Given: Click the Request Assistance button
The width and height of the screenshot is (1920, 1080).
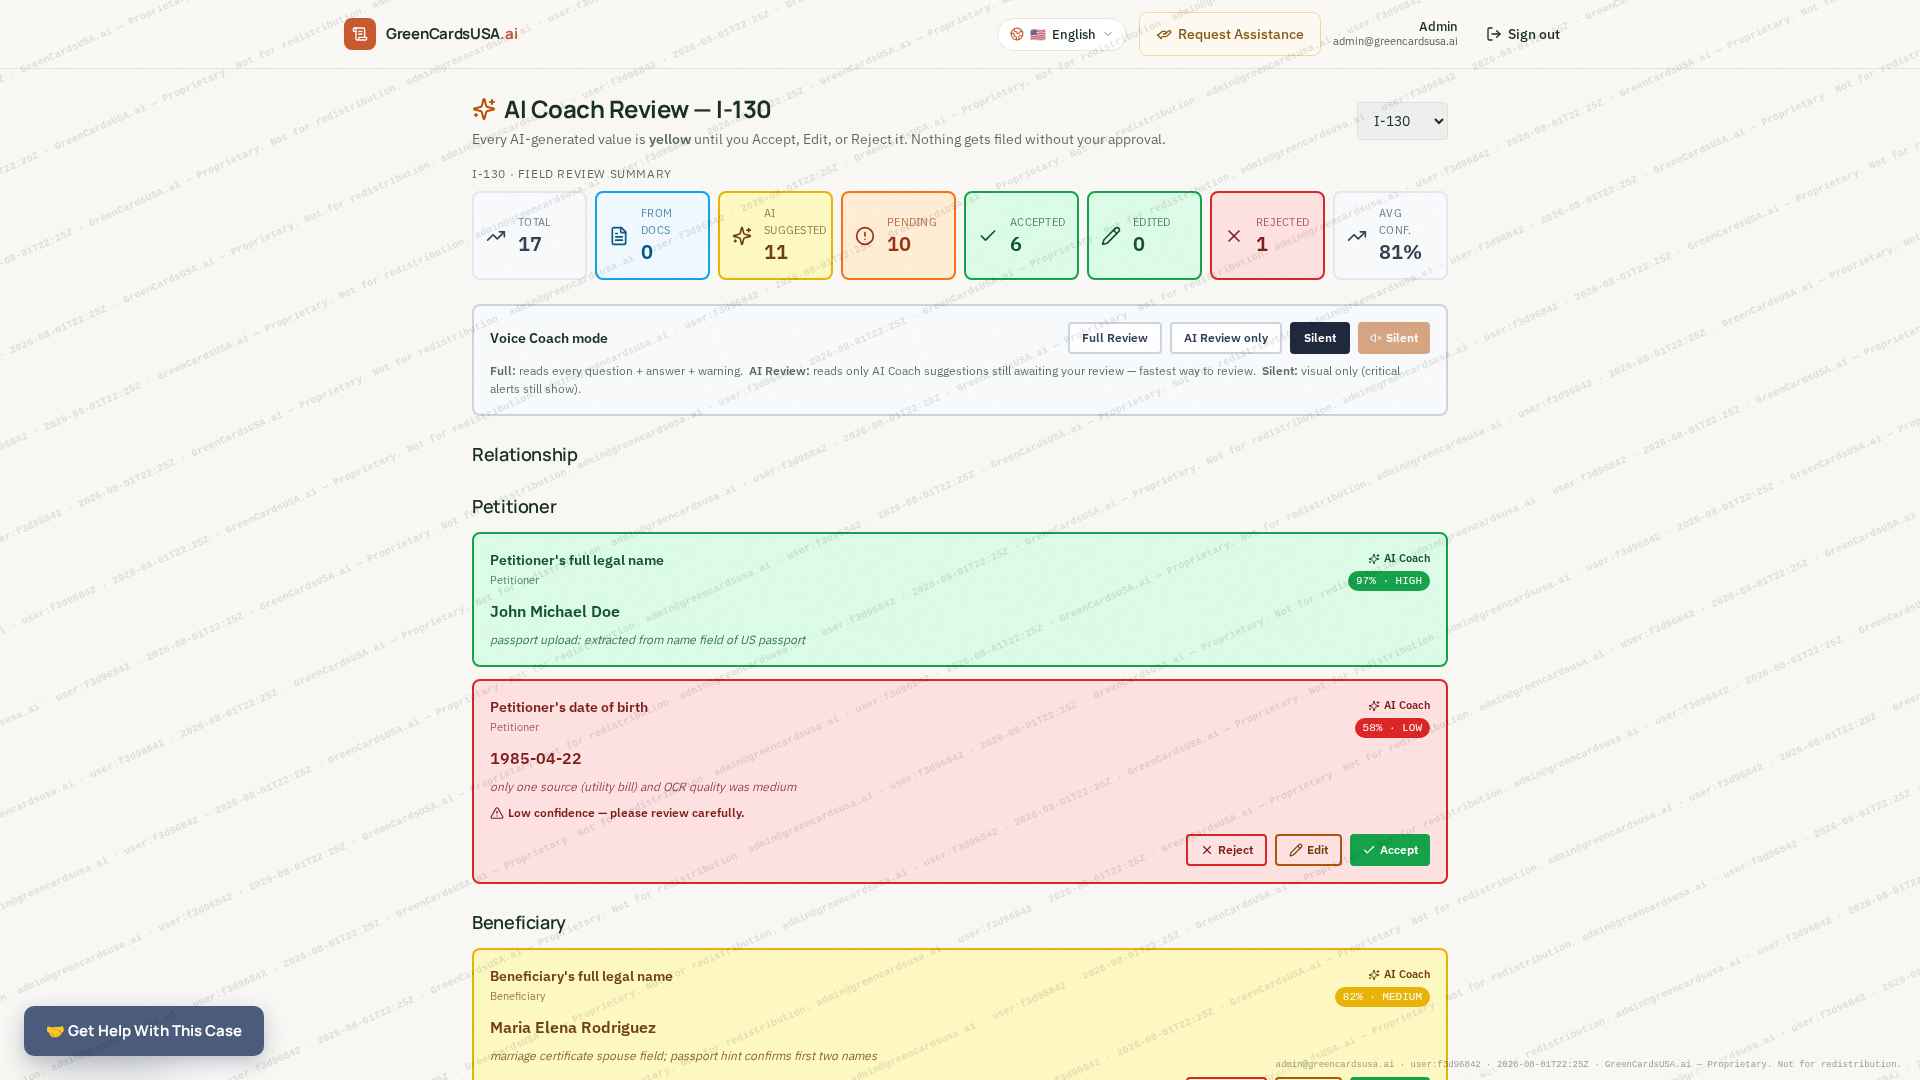Looking at the screenshot, I should point(1230,34).
